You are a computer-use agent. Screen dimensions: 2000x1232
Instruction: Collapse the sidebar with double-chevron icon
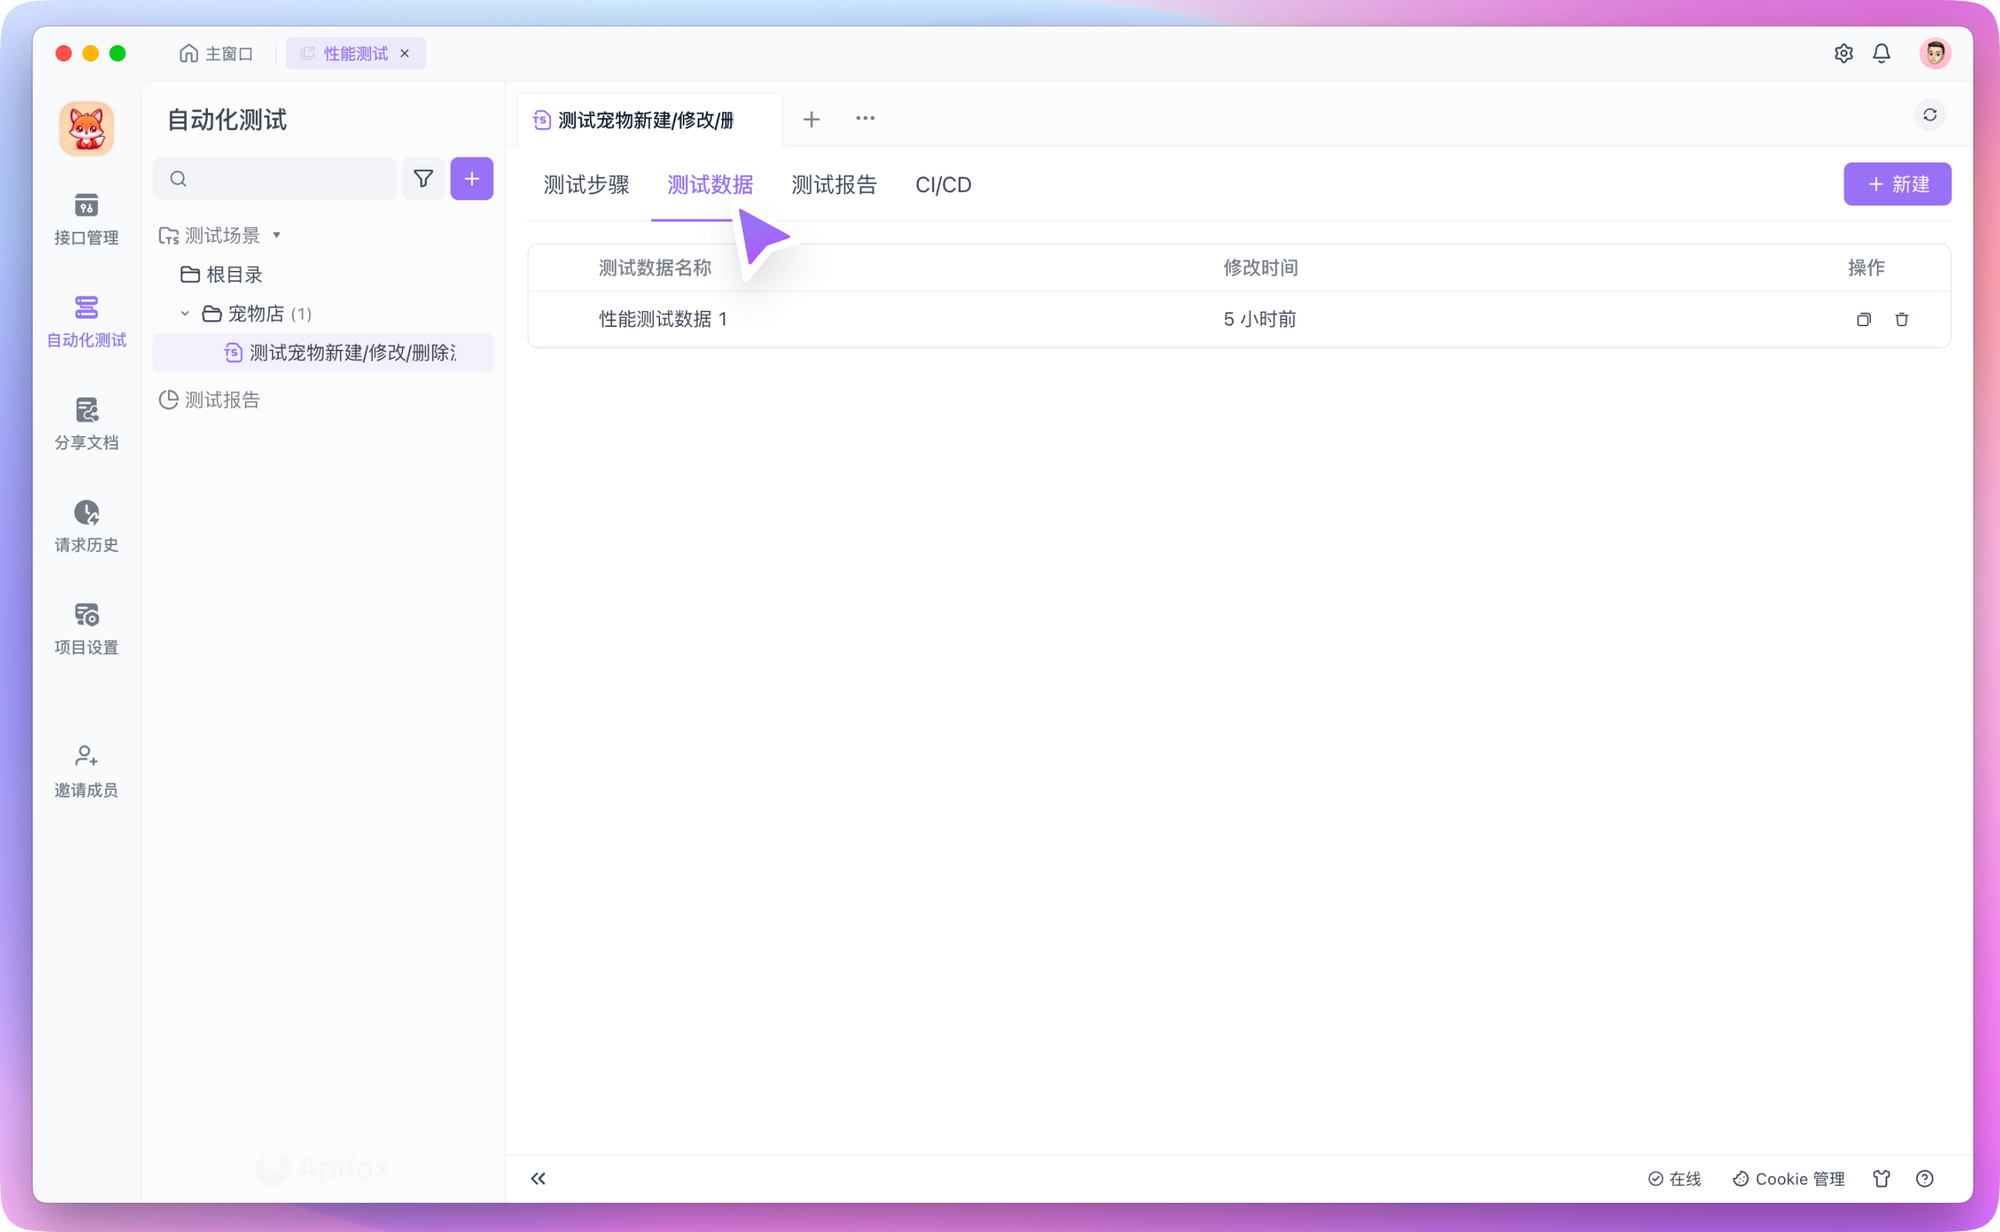538,1179
